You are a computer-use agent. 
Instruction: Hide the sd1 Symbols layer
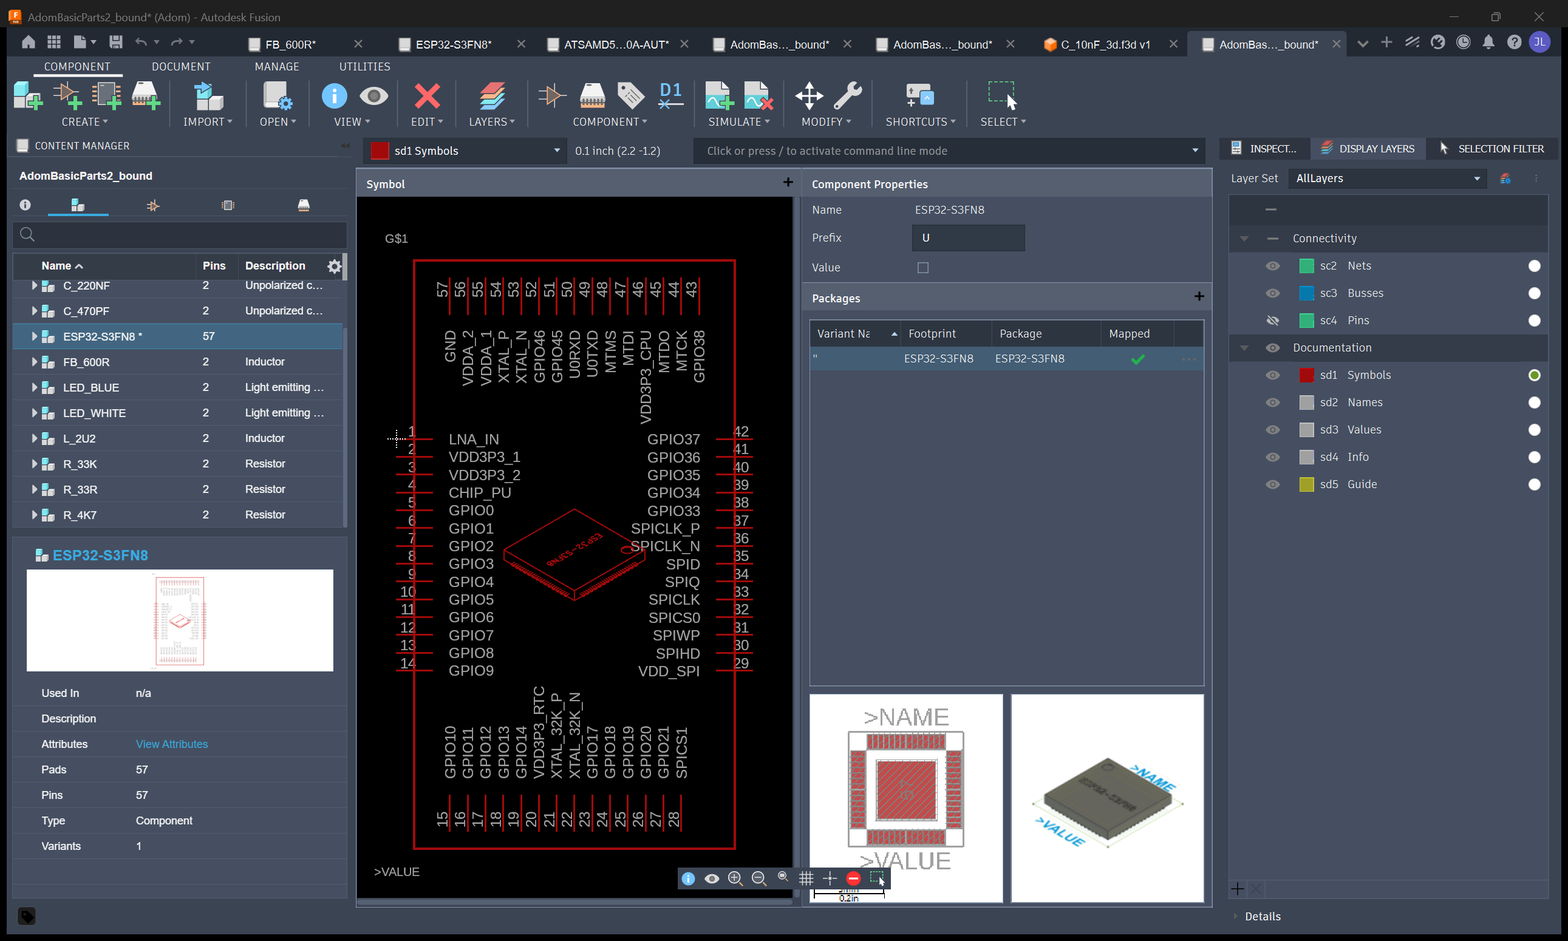(x=1272, y=375)
